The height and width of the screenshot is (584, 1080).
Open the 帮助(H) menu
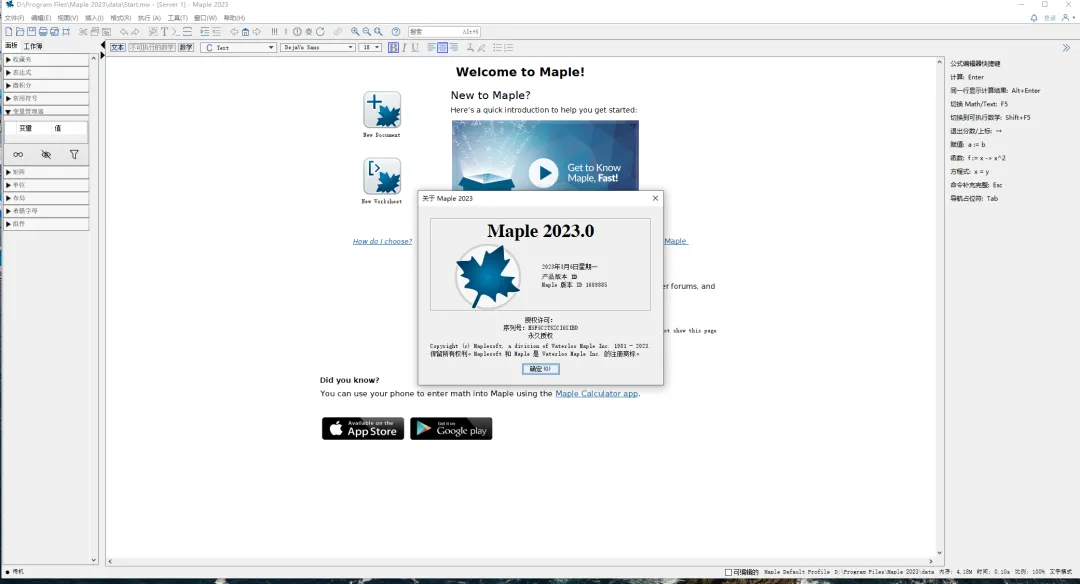(234, 18)
